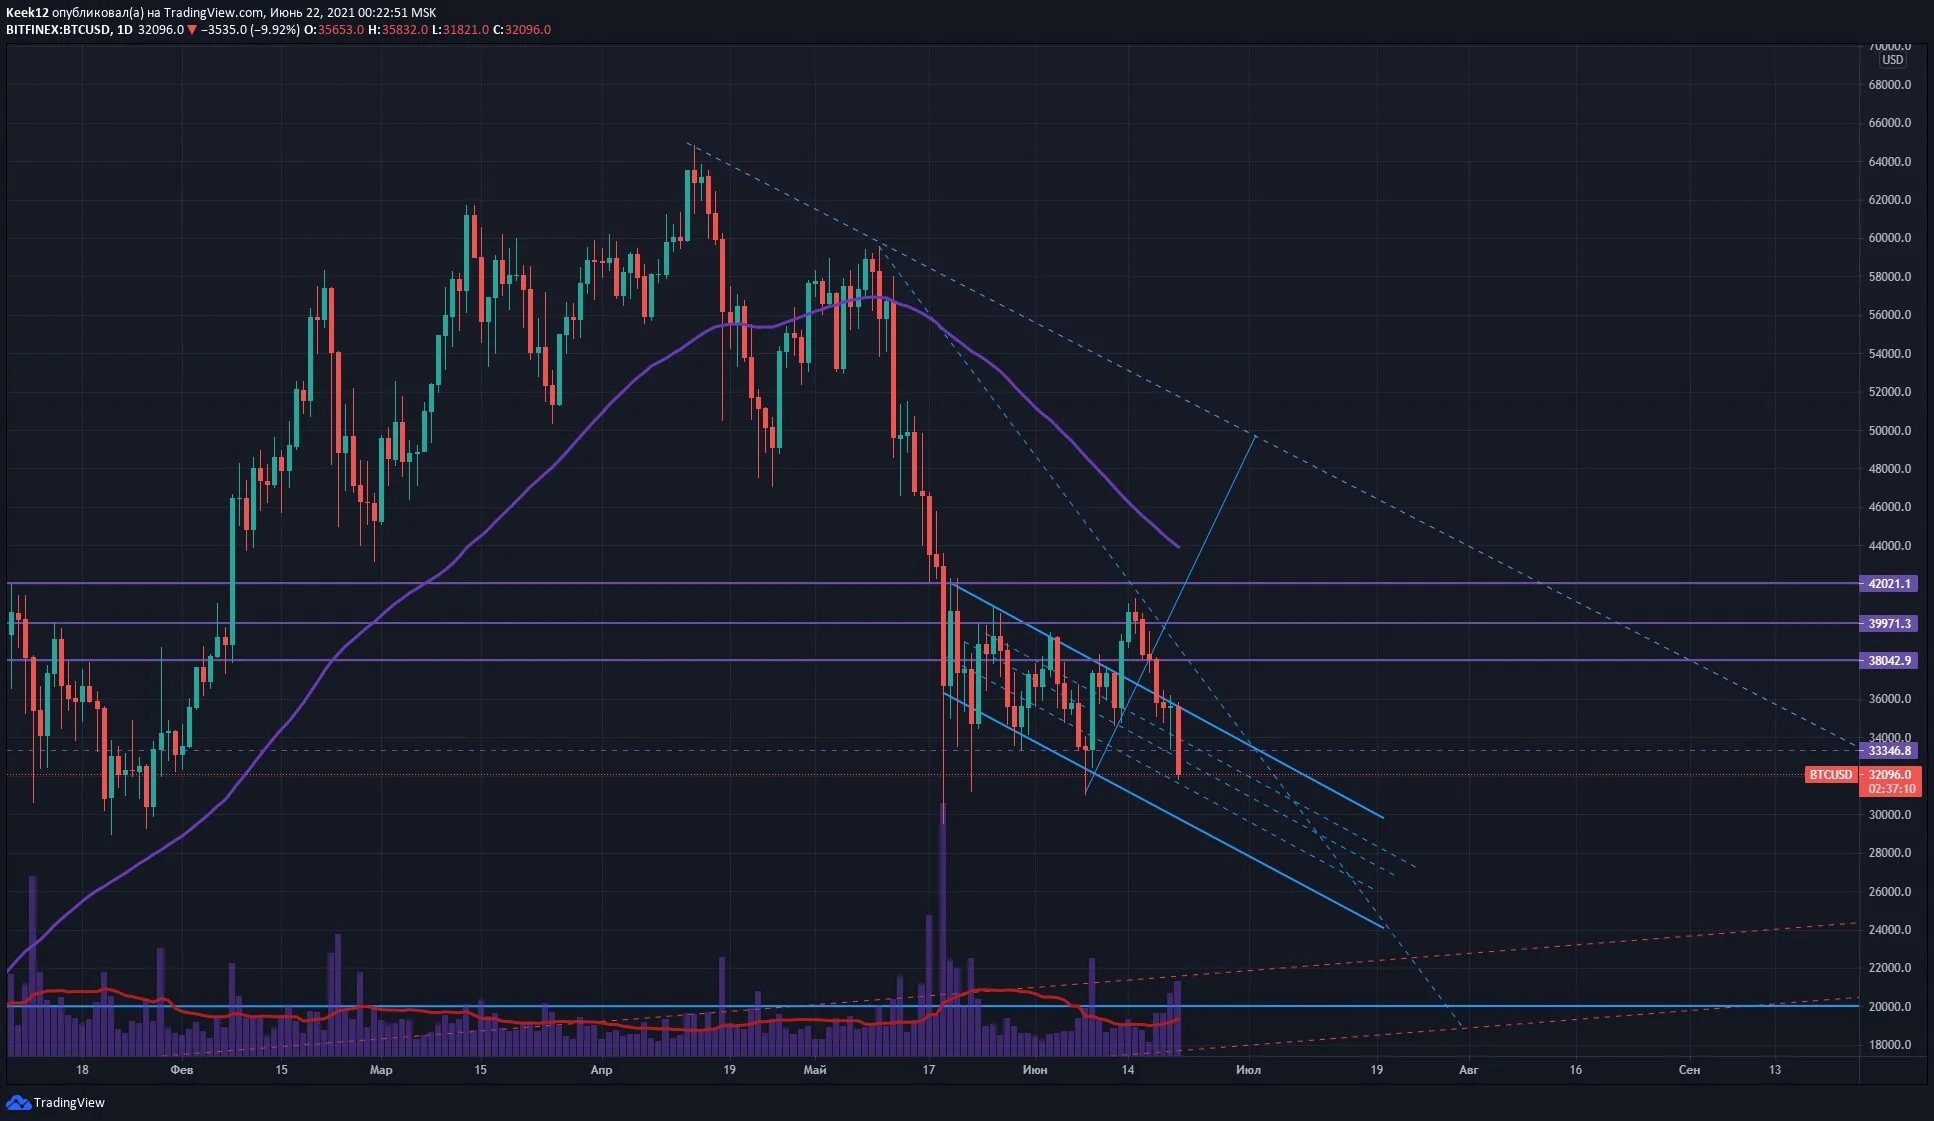Click the 38042.9 price level label
1934x1121 pixels.
tap(1888, 660)
